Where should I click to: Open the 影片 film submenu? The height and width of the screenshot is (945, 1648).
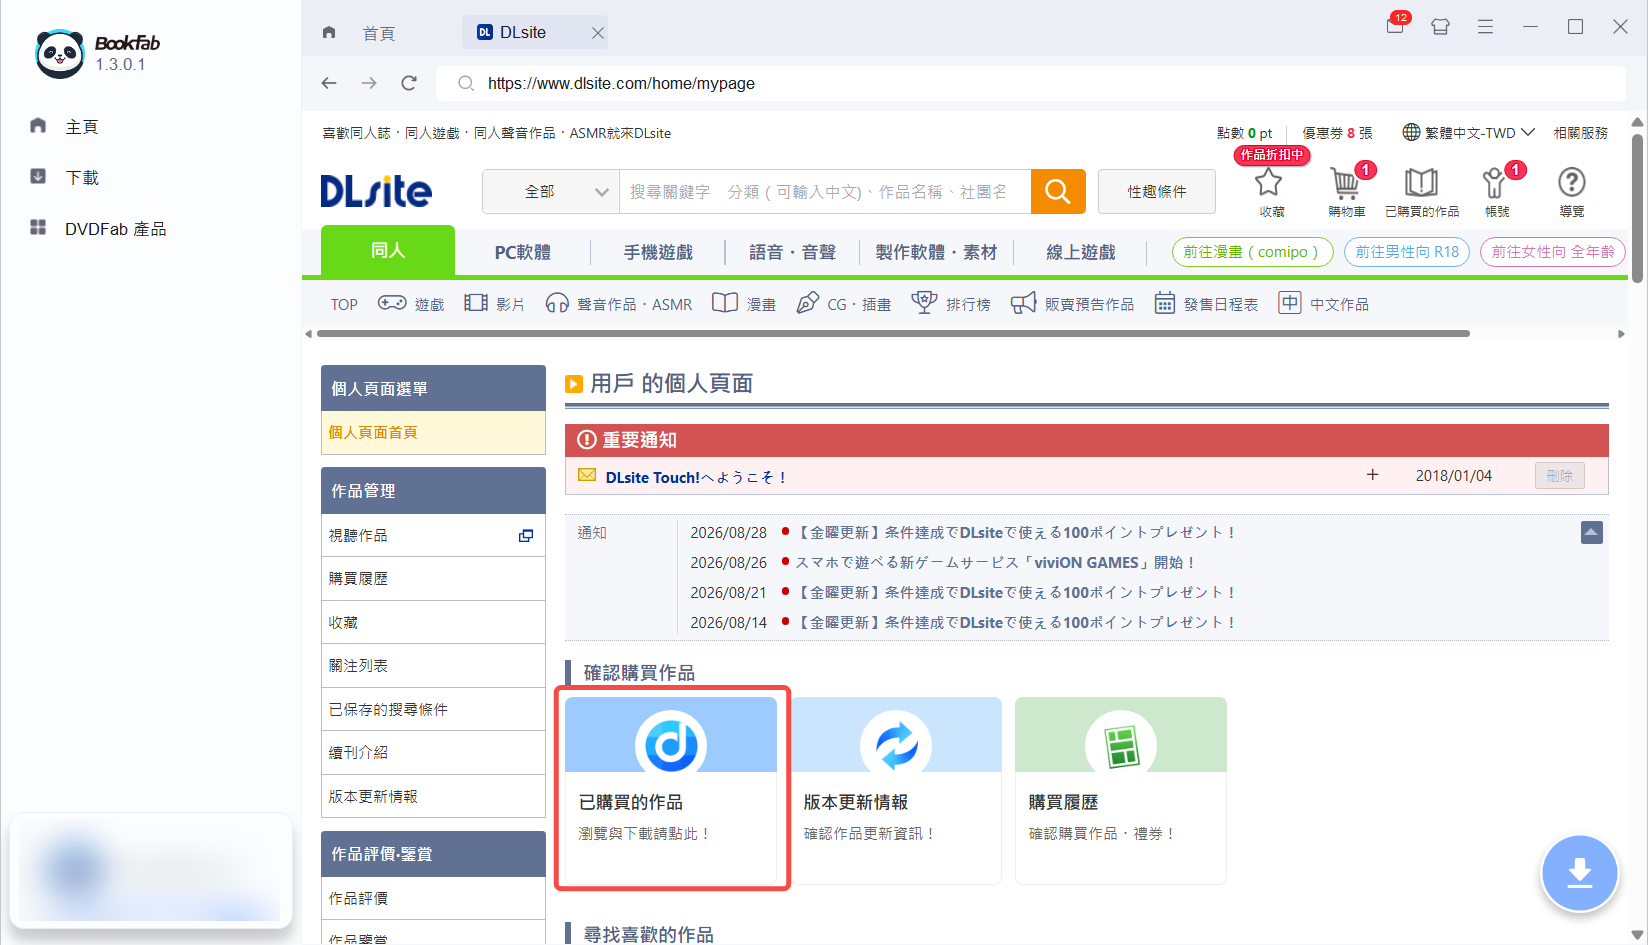pyautogui.click(x=494, y=304)
